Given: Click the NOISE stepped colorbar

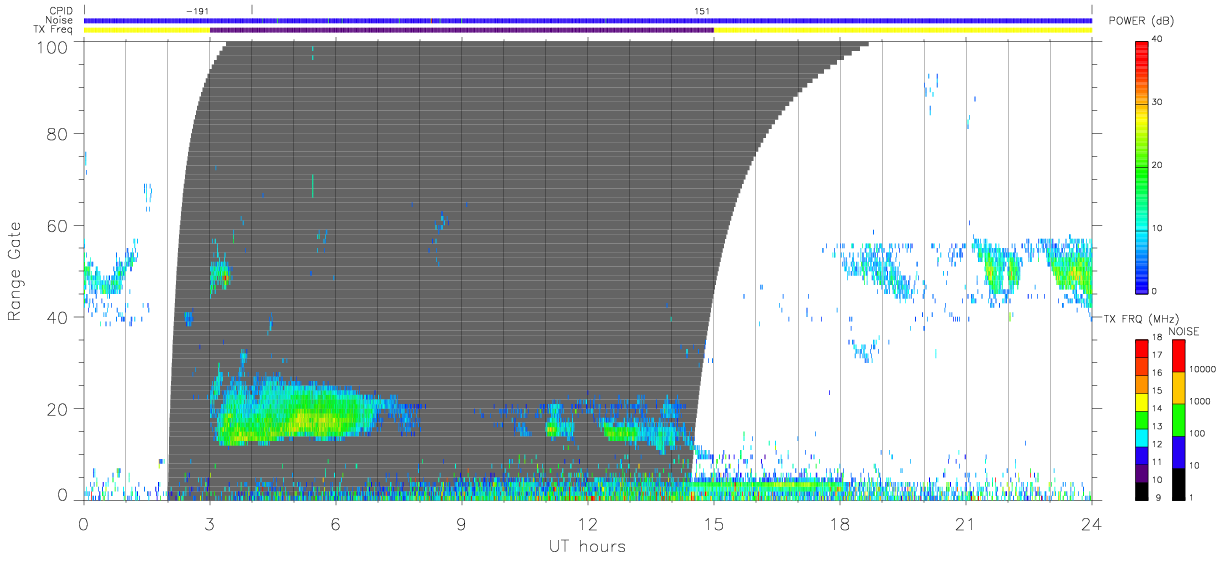Looking at the screenshot, I should click(1177, 420).
